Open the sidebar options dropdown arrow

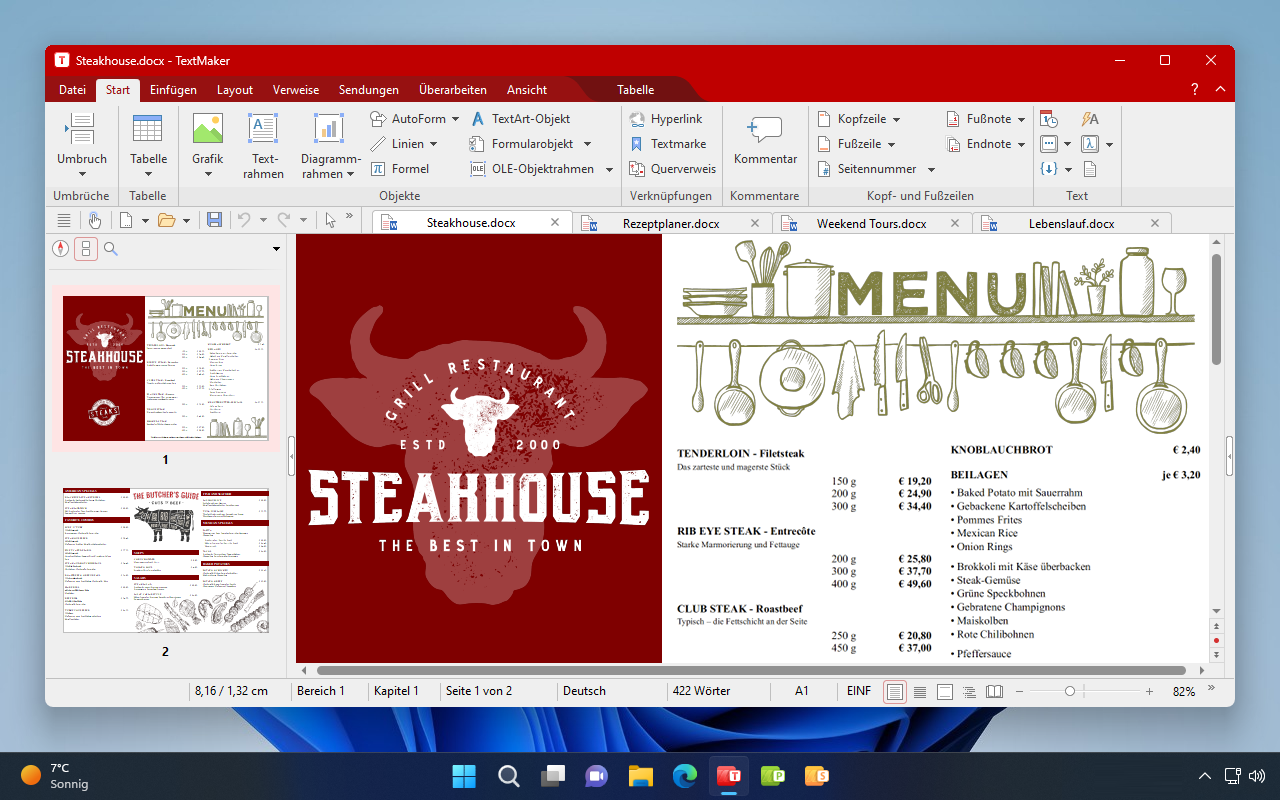277,249
